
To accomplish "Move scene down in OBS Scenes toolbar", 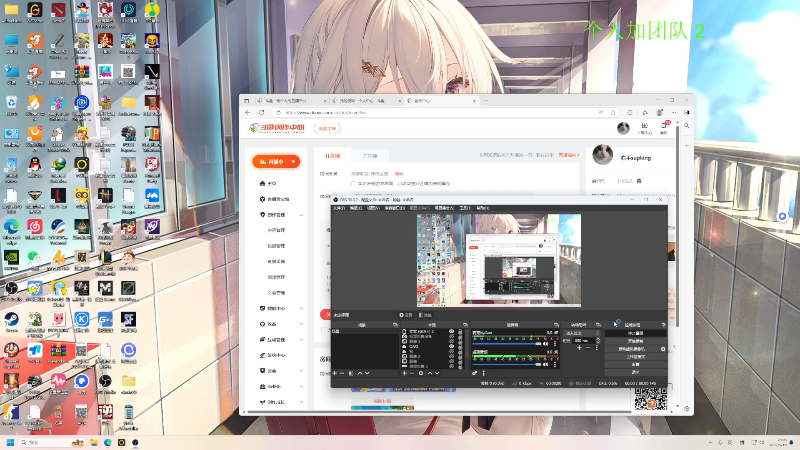I will point(367,373).
